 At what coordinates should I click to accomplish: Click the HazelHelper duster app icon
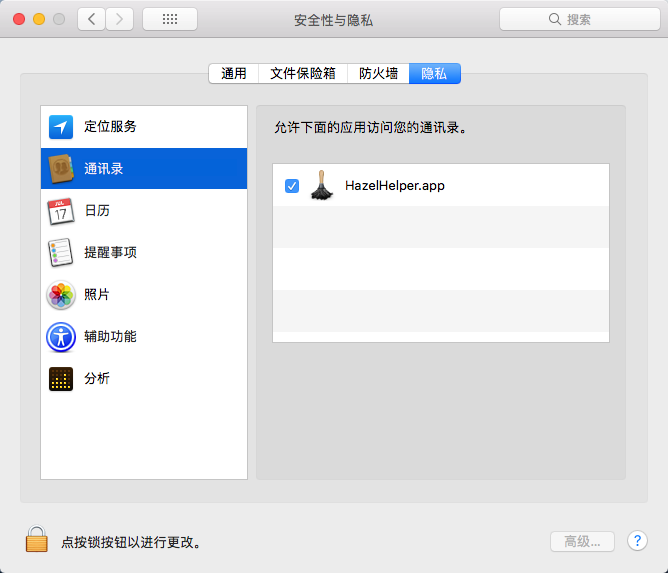[x=322, y=185]
